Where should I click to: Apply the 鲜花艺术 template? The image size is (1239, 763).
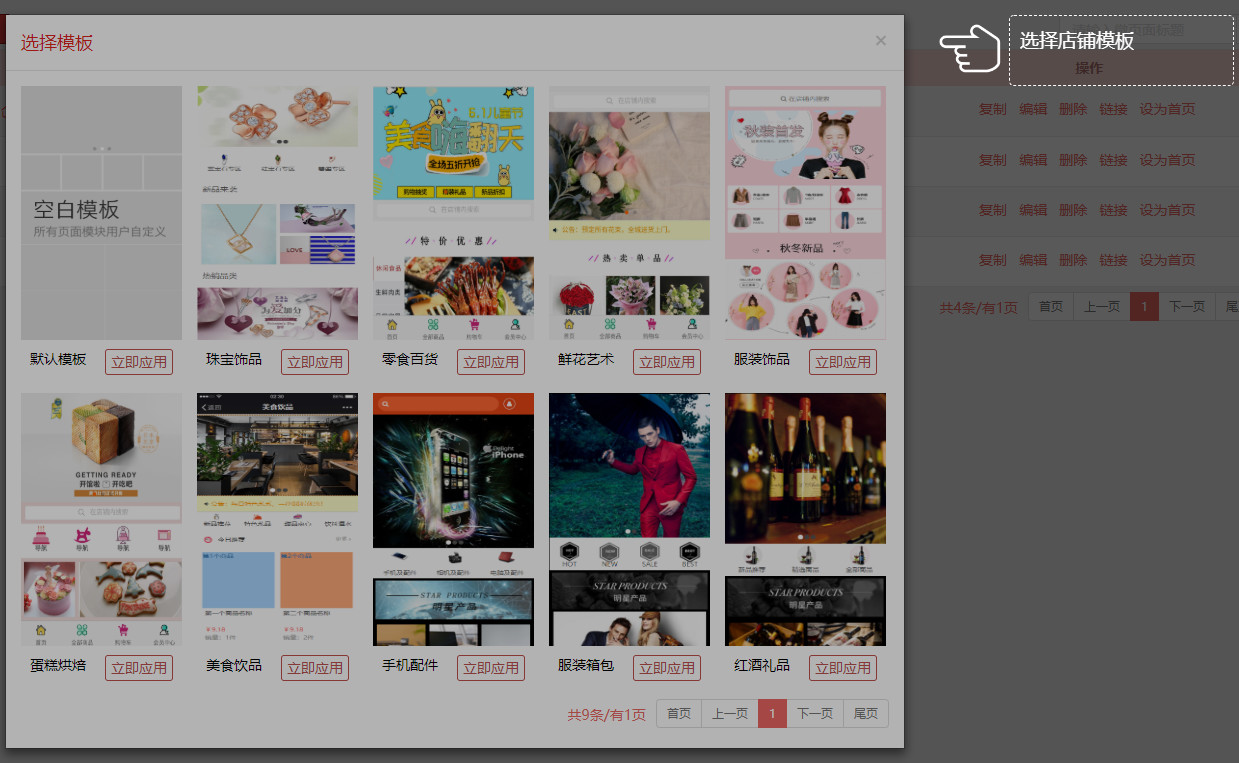tap(667, 362)
